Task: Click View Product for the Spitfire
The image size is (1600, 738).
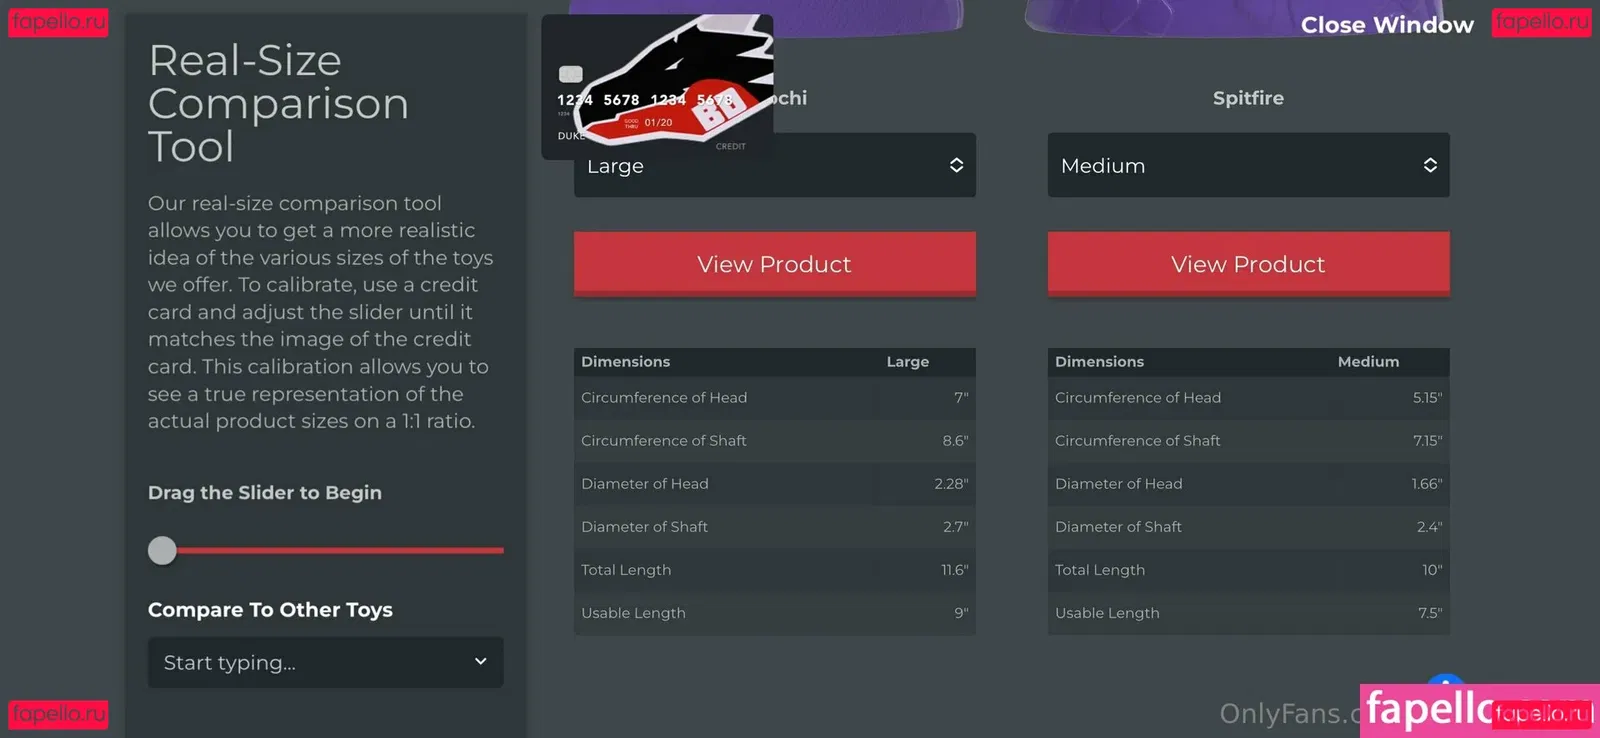Action: click(x=1247, y=264)
